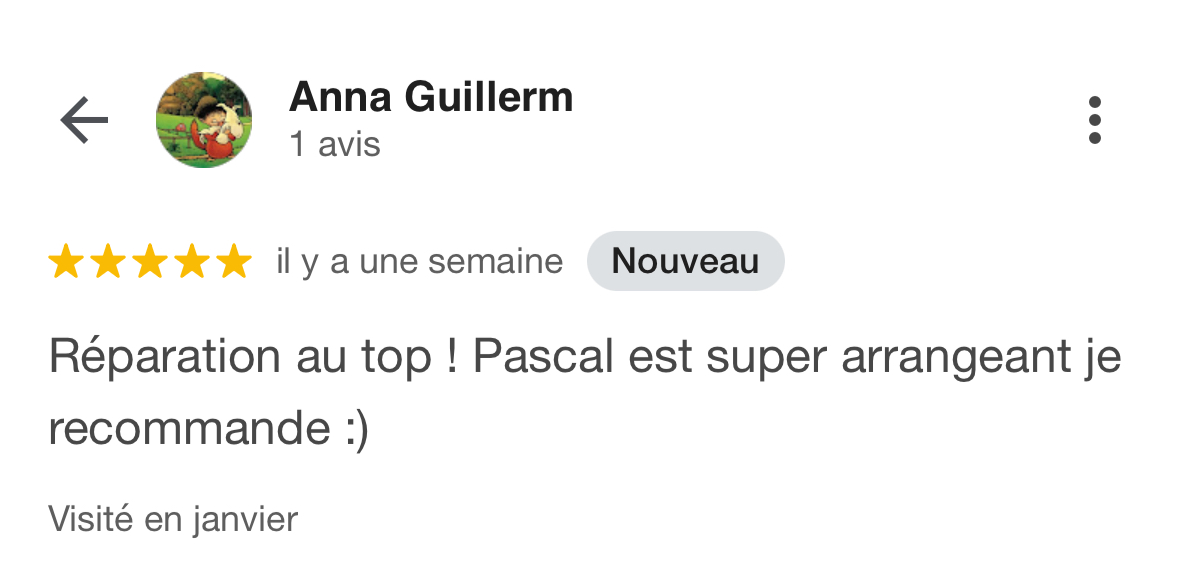Click the first yellow rating star
The image size is (1179, 586).
pyautogui.click(x=65, y=261)
